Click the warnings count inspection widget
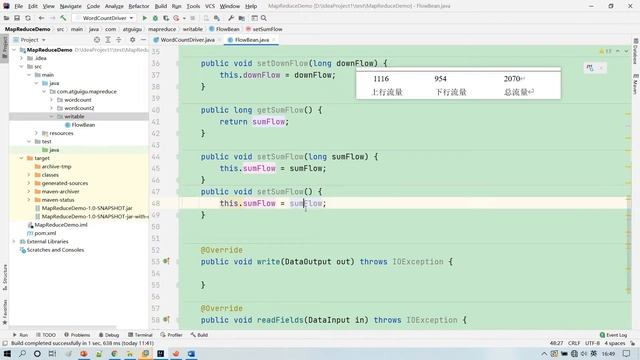The height and width of the screenshot is (360, 640). click(x=605, y=51)
